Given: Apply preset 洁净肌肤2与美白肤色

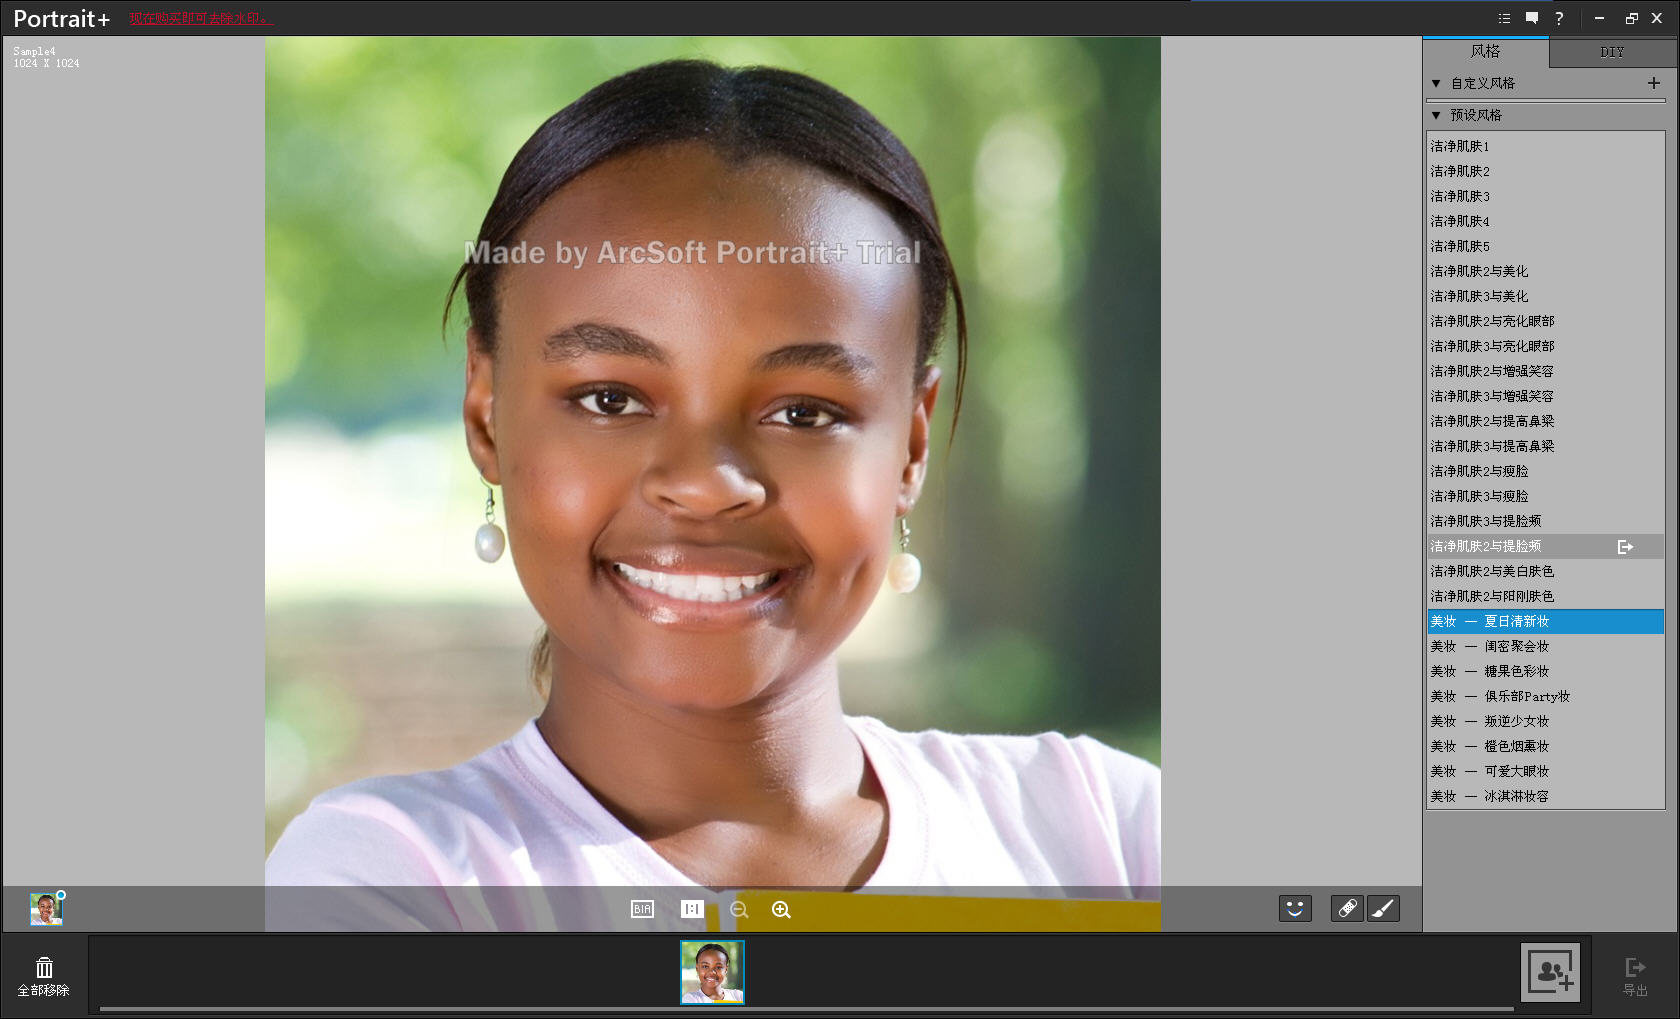Looking at the screenshot, I should tap(1545, 571).
